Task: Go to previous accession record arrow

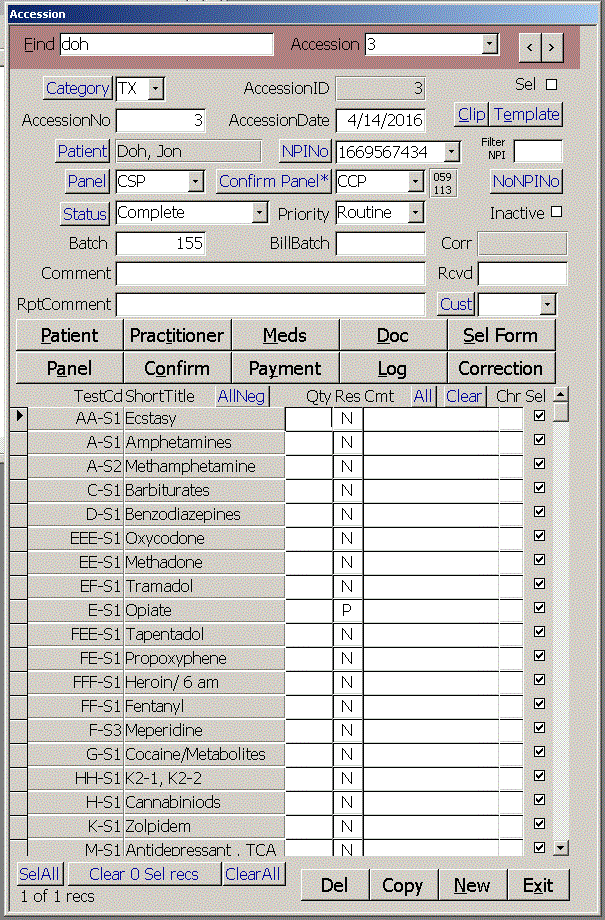Action: pos(529,46)
